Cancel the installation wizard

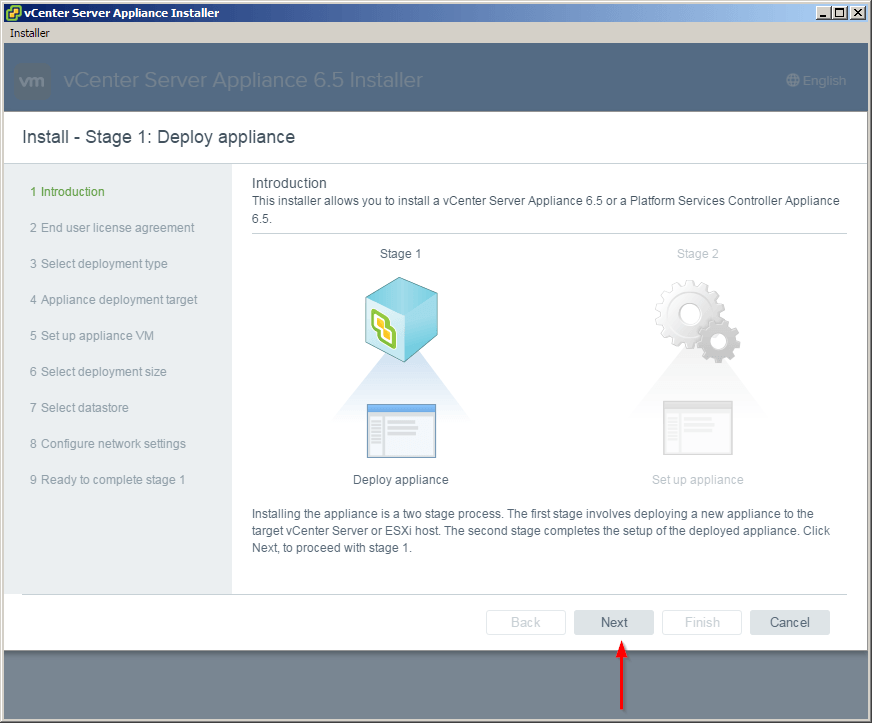(x=789, y=622)
